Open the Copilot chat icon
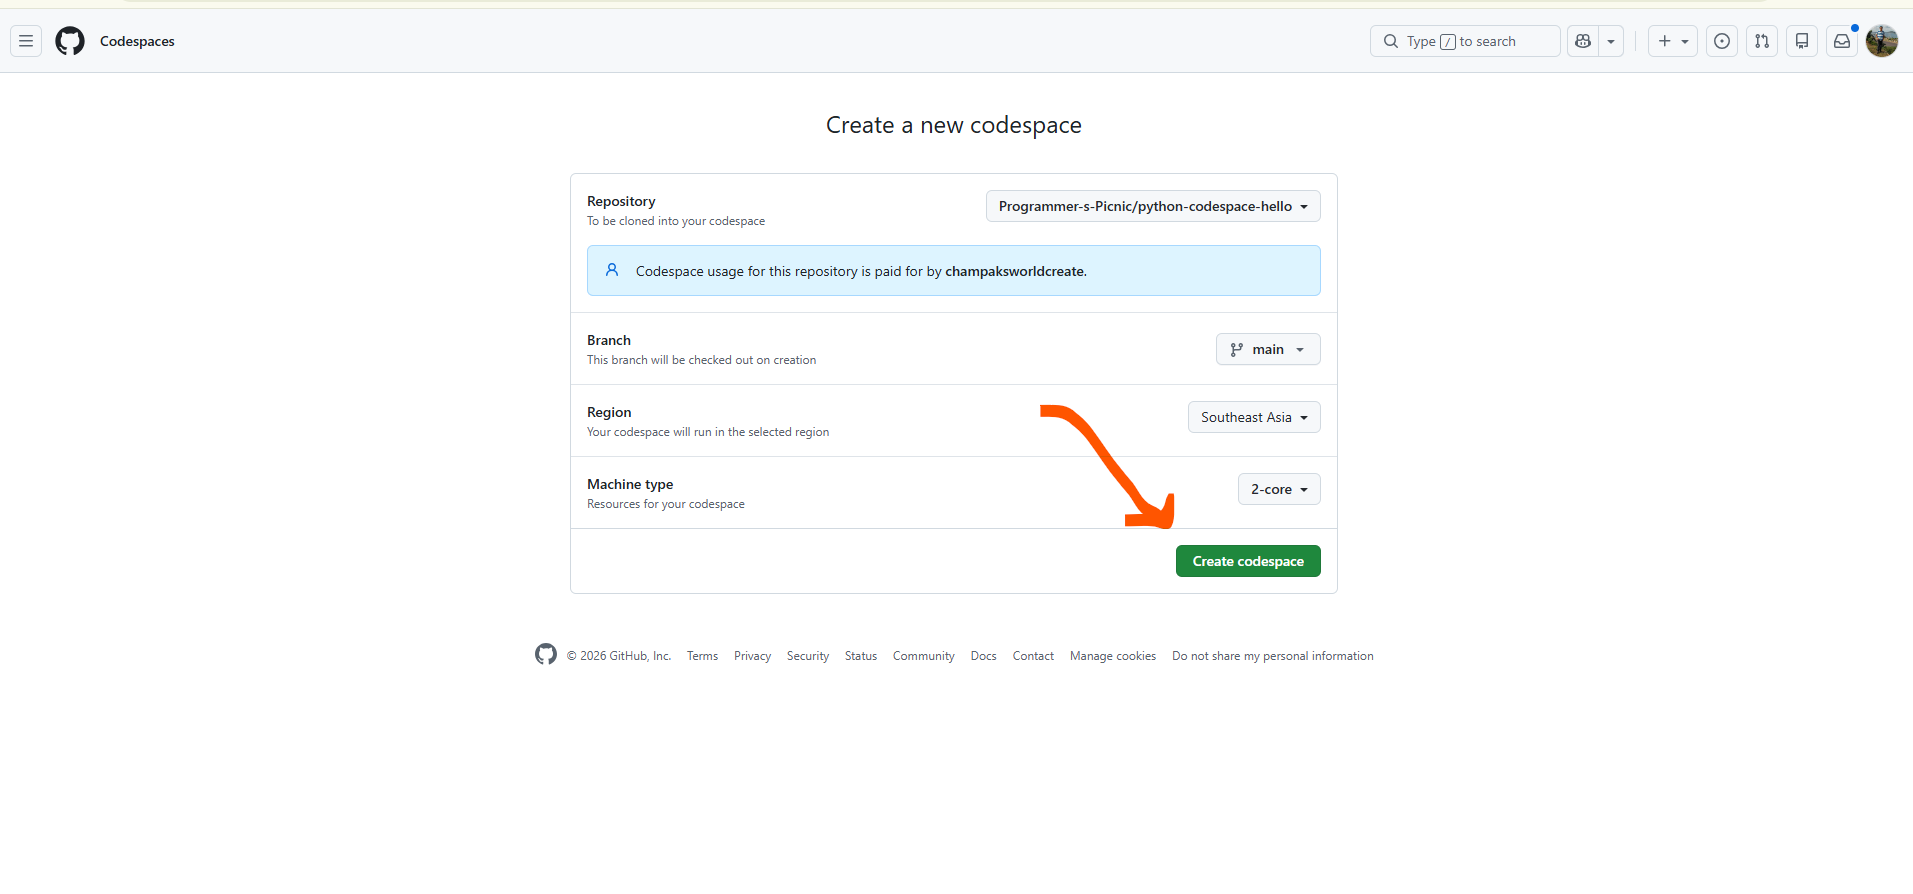The height and width of the screenshot is (894, 1913). 1583,41
